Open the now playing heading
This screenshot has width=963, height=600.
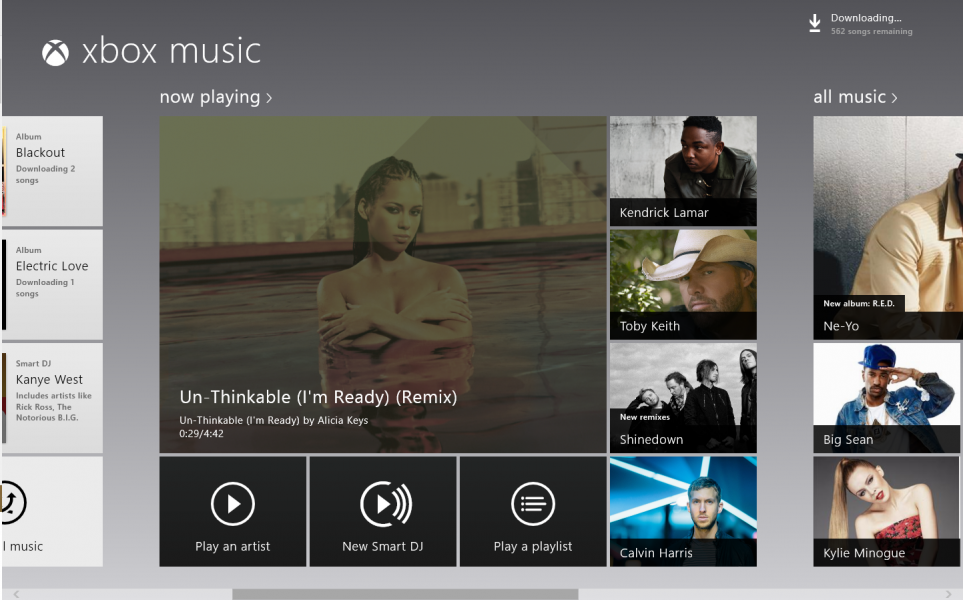pos(209,97)
